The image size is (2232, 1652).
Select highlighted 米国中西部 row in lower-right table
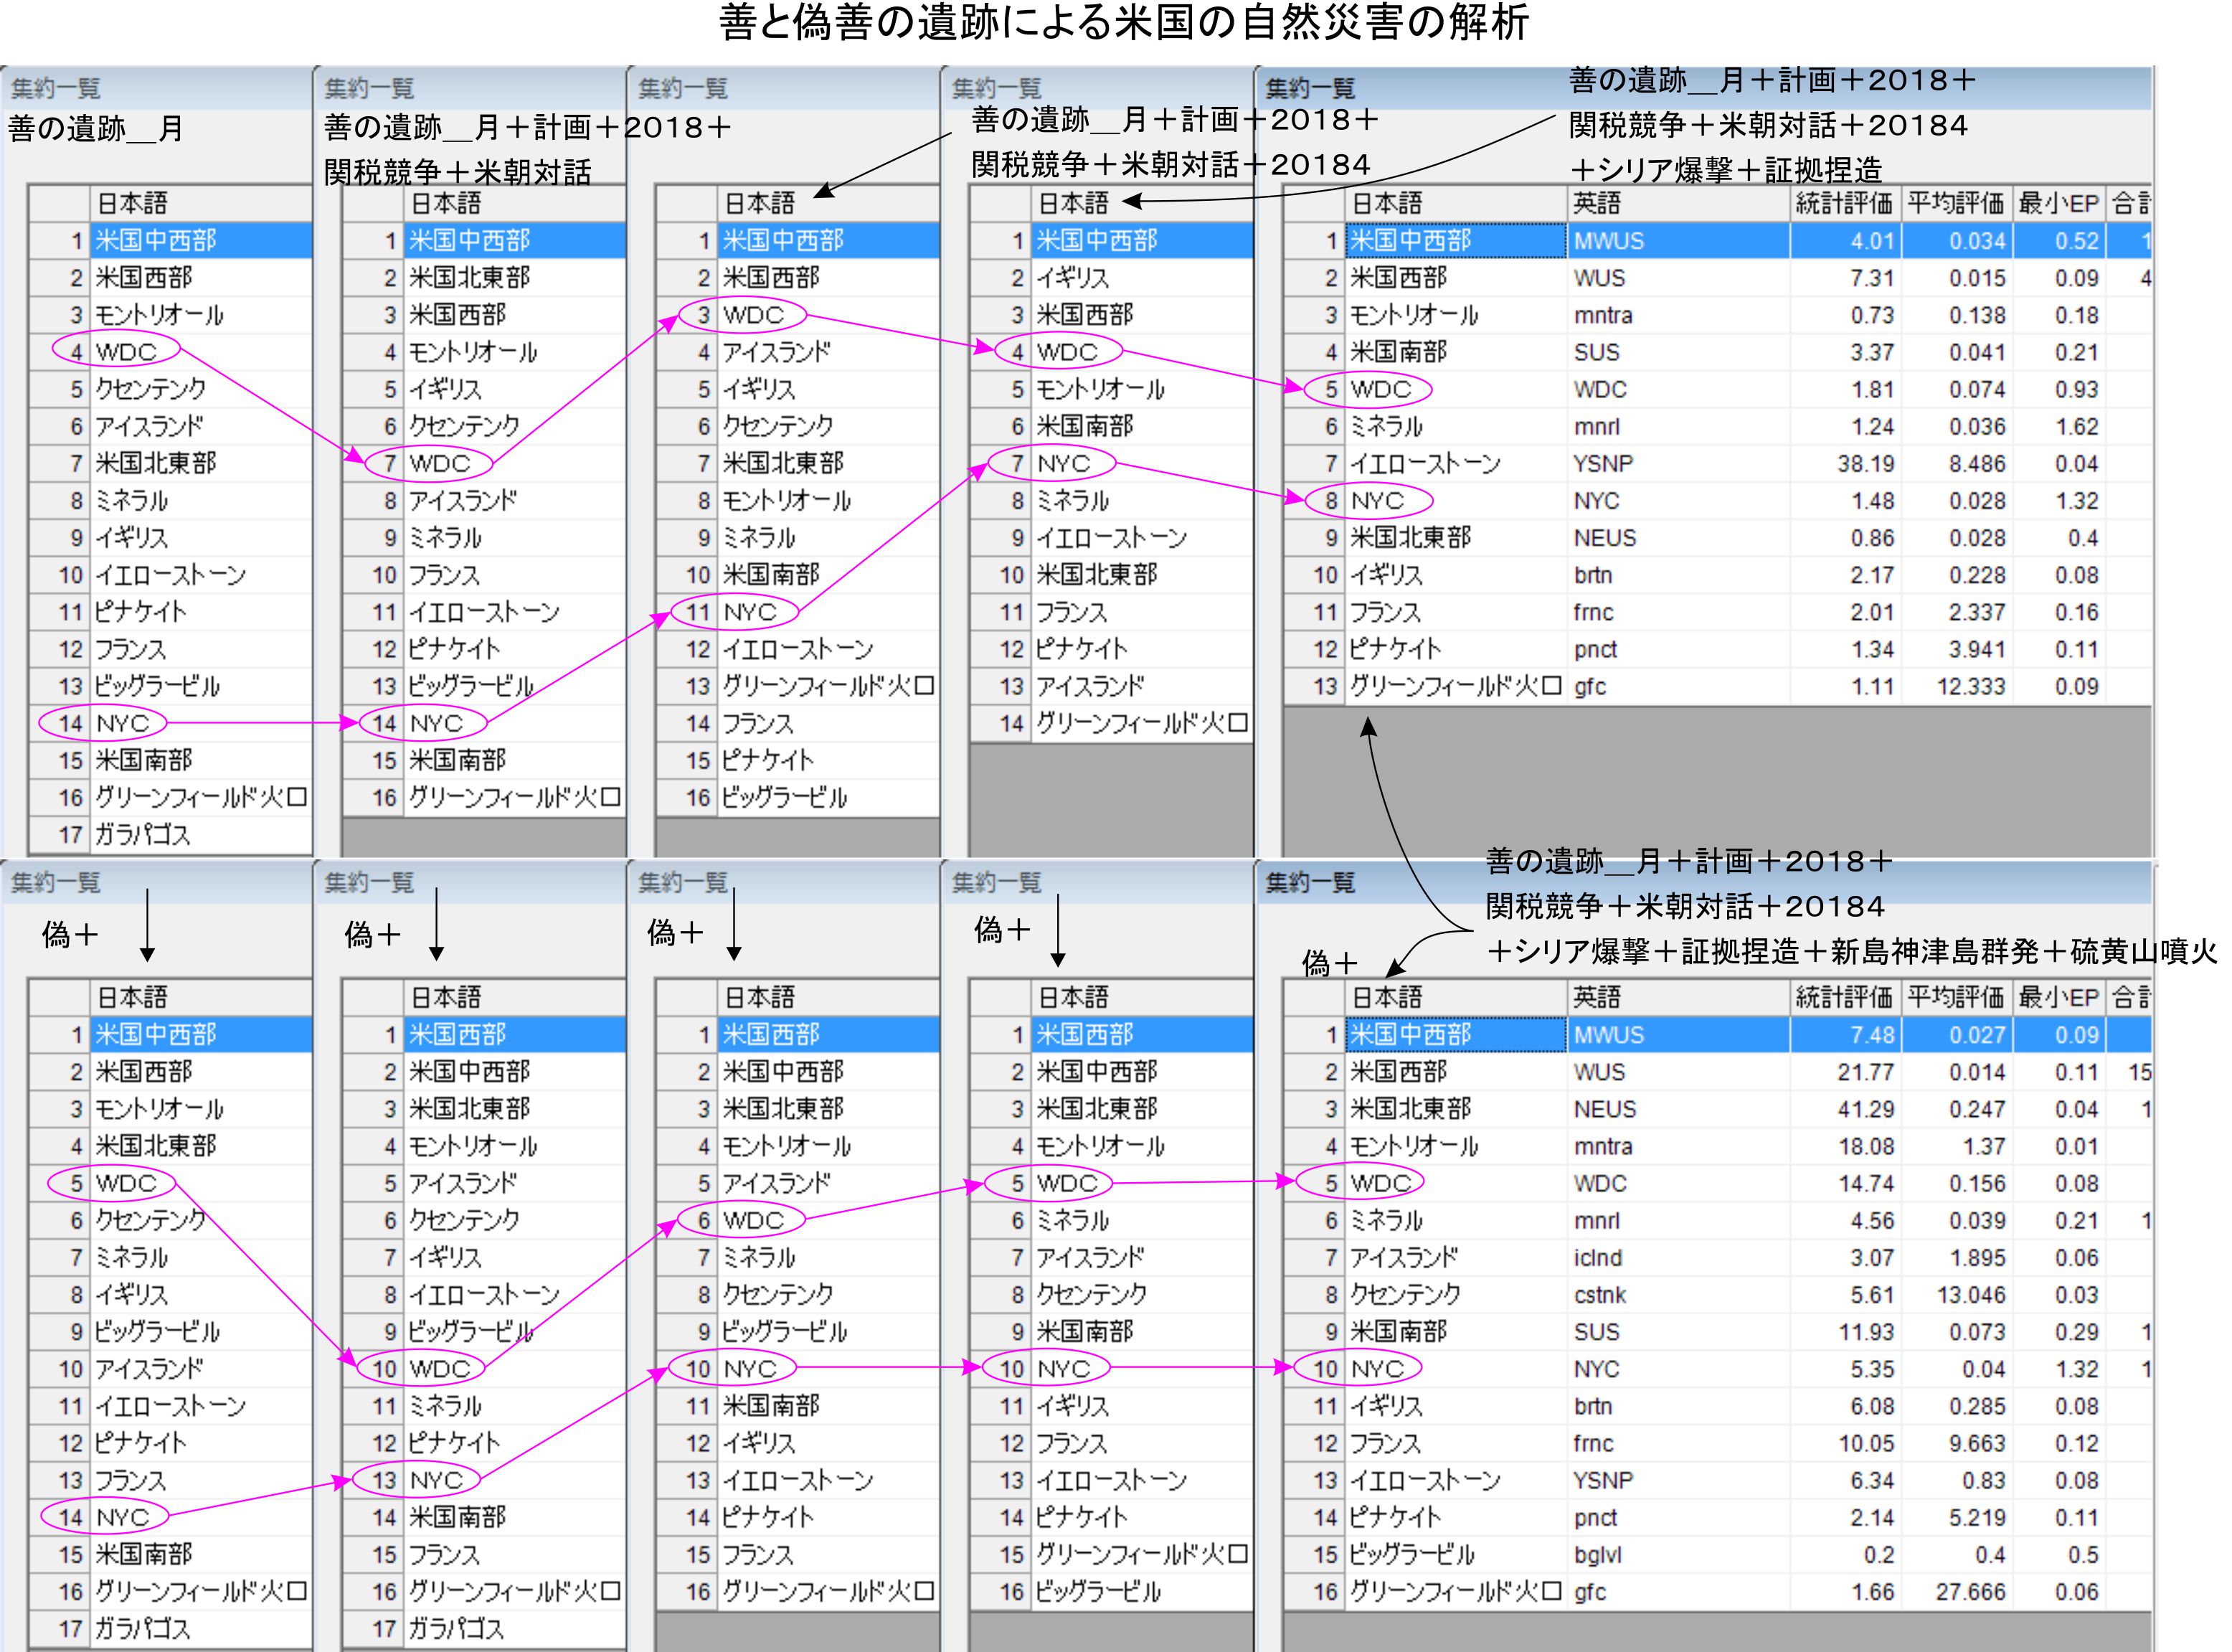[1410, 1035]
